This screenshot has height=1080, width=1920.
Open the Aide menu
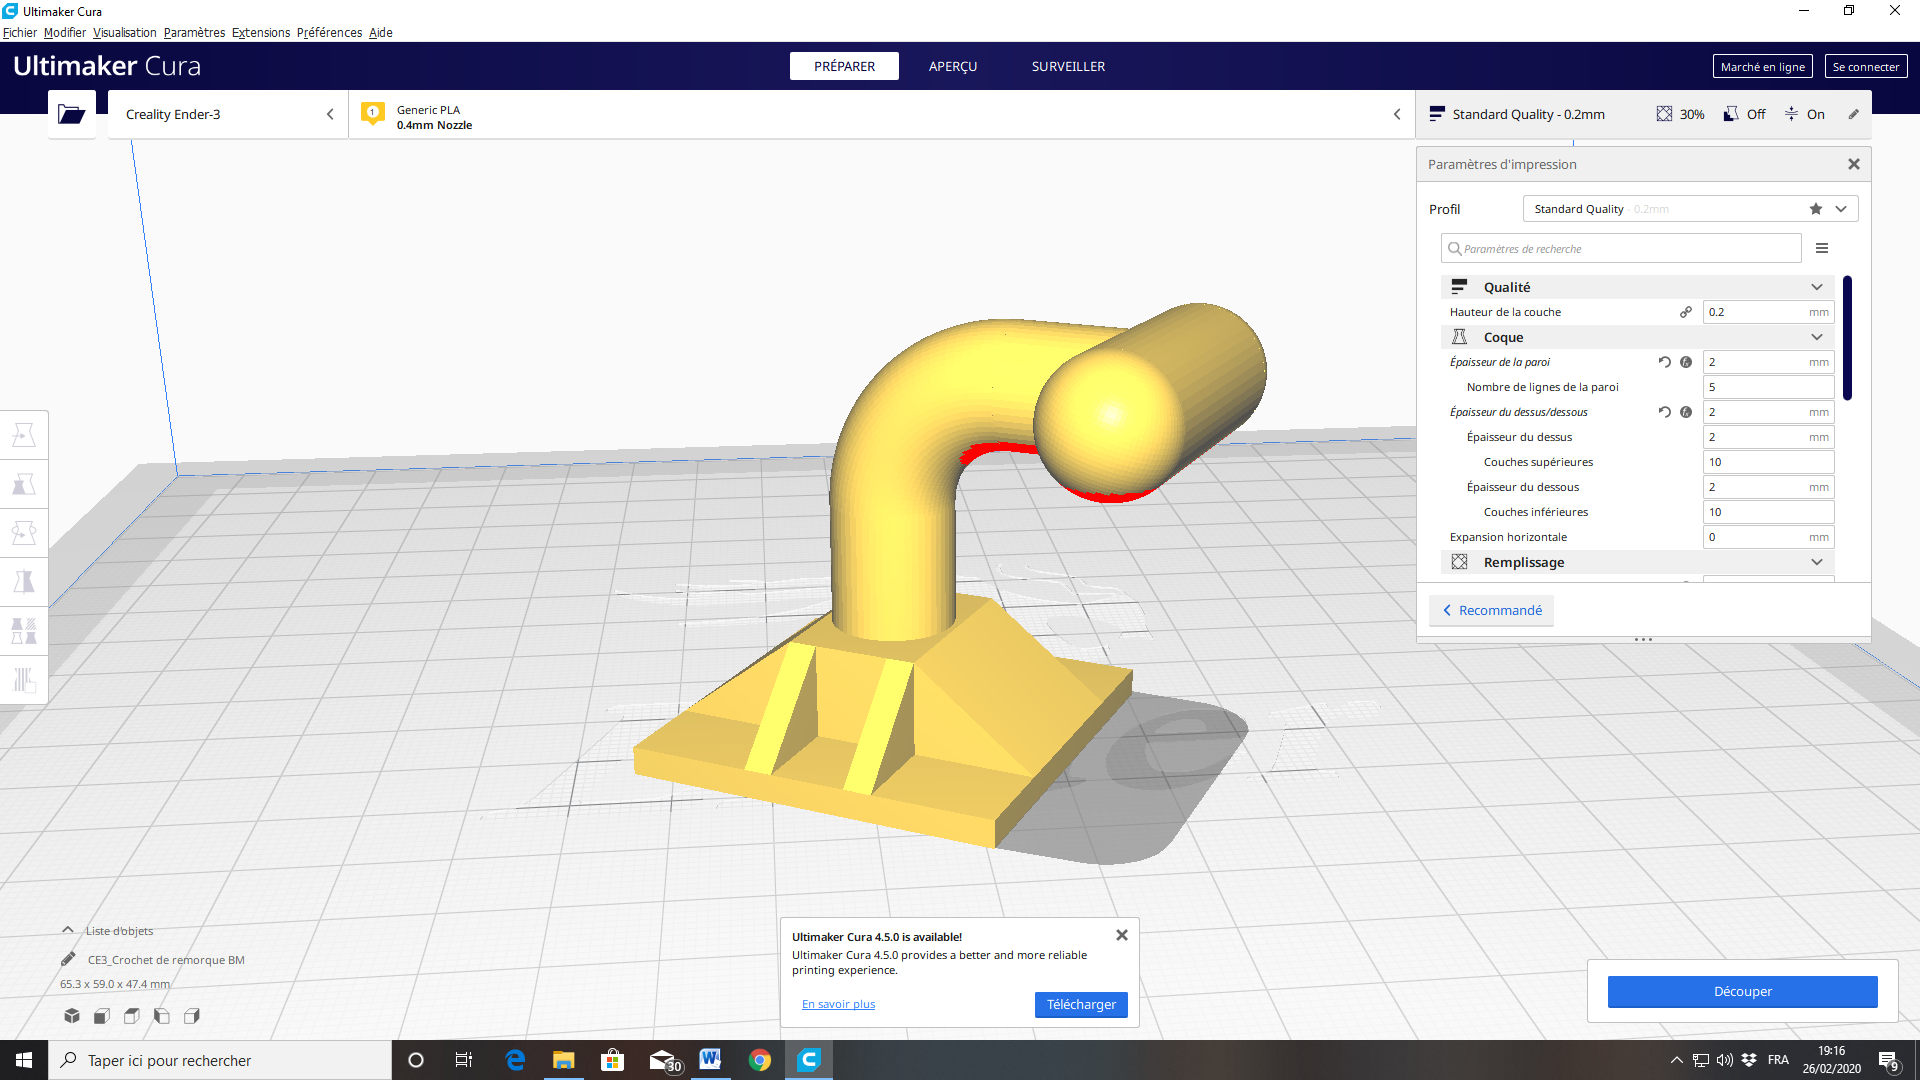[380, 33]
